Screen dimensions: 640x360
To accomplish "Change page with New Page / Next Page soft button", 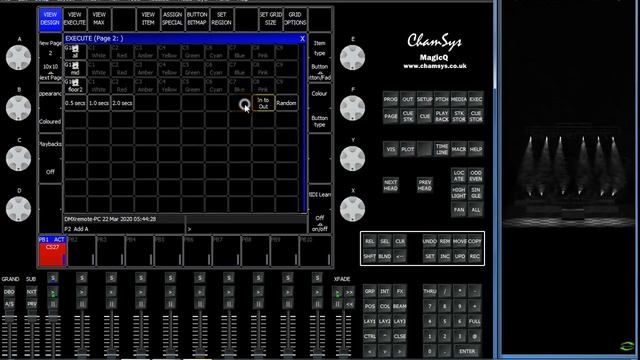I will (x=51, y=58).
